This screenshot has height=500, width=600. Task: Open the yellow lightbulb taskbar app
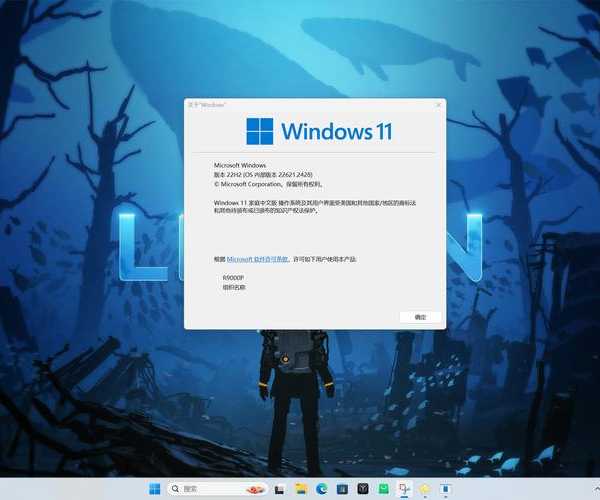pyautogui.click(x=425, y=489)
